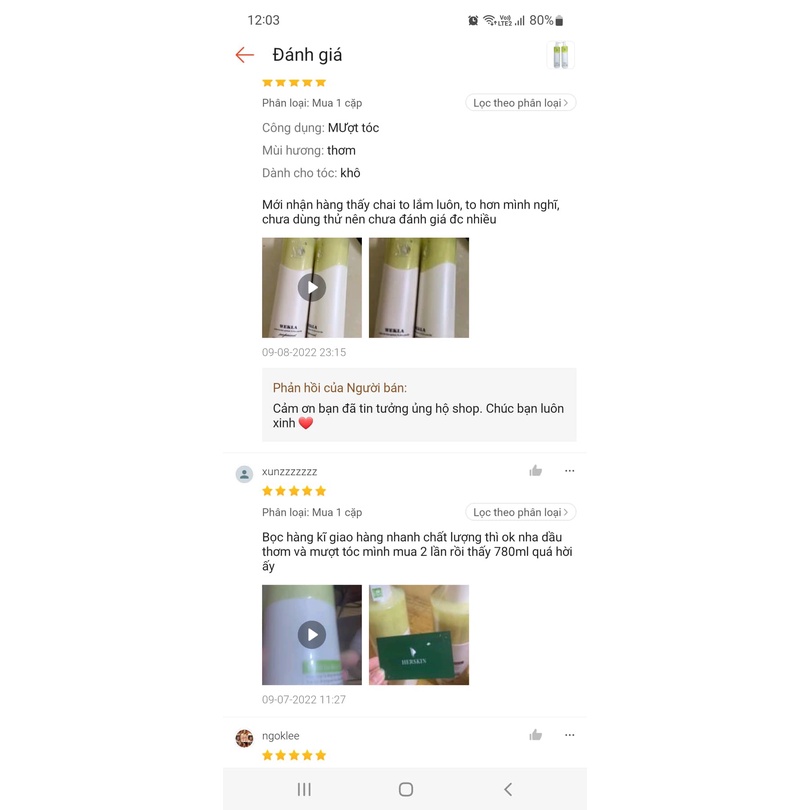Viewport: 810px width, 810px height.
Task: Tap the seller reply box
Action: pyautogui.click(x=419, y=405)
